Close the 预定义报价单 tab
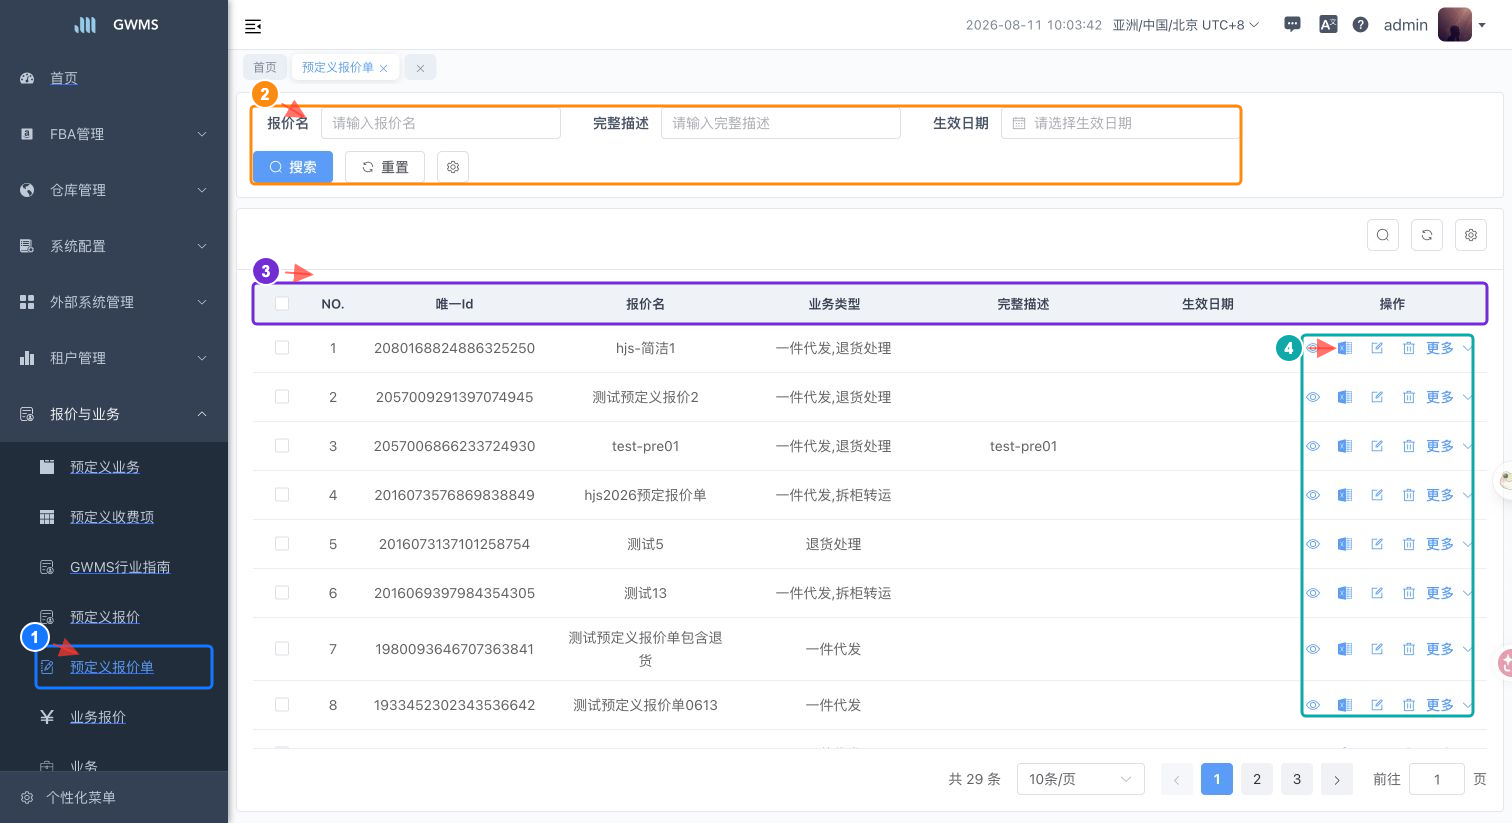1512x823 pixels. (x=384, y=68)
